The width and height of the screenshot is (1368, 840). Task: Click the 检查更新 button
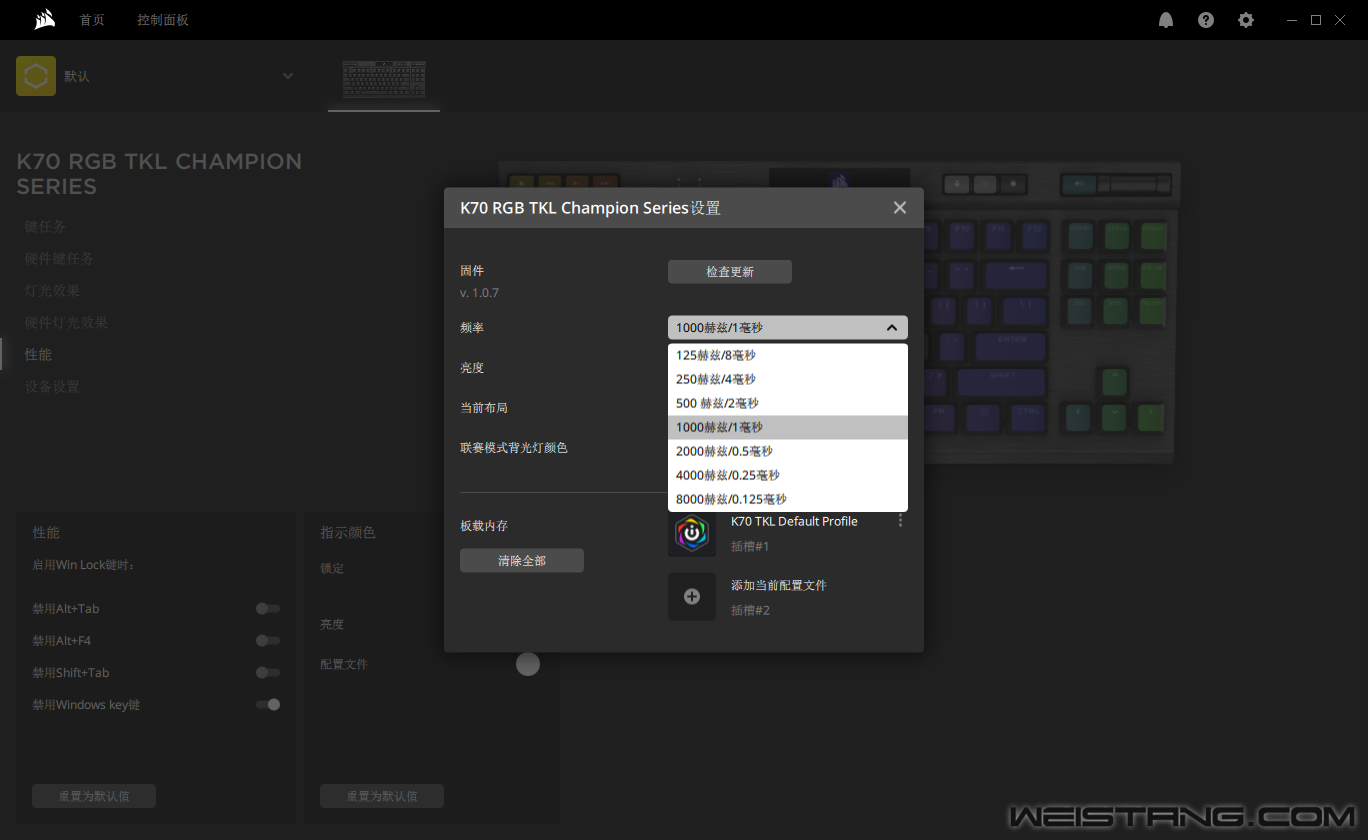(x=730, y=272)
